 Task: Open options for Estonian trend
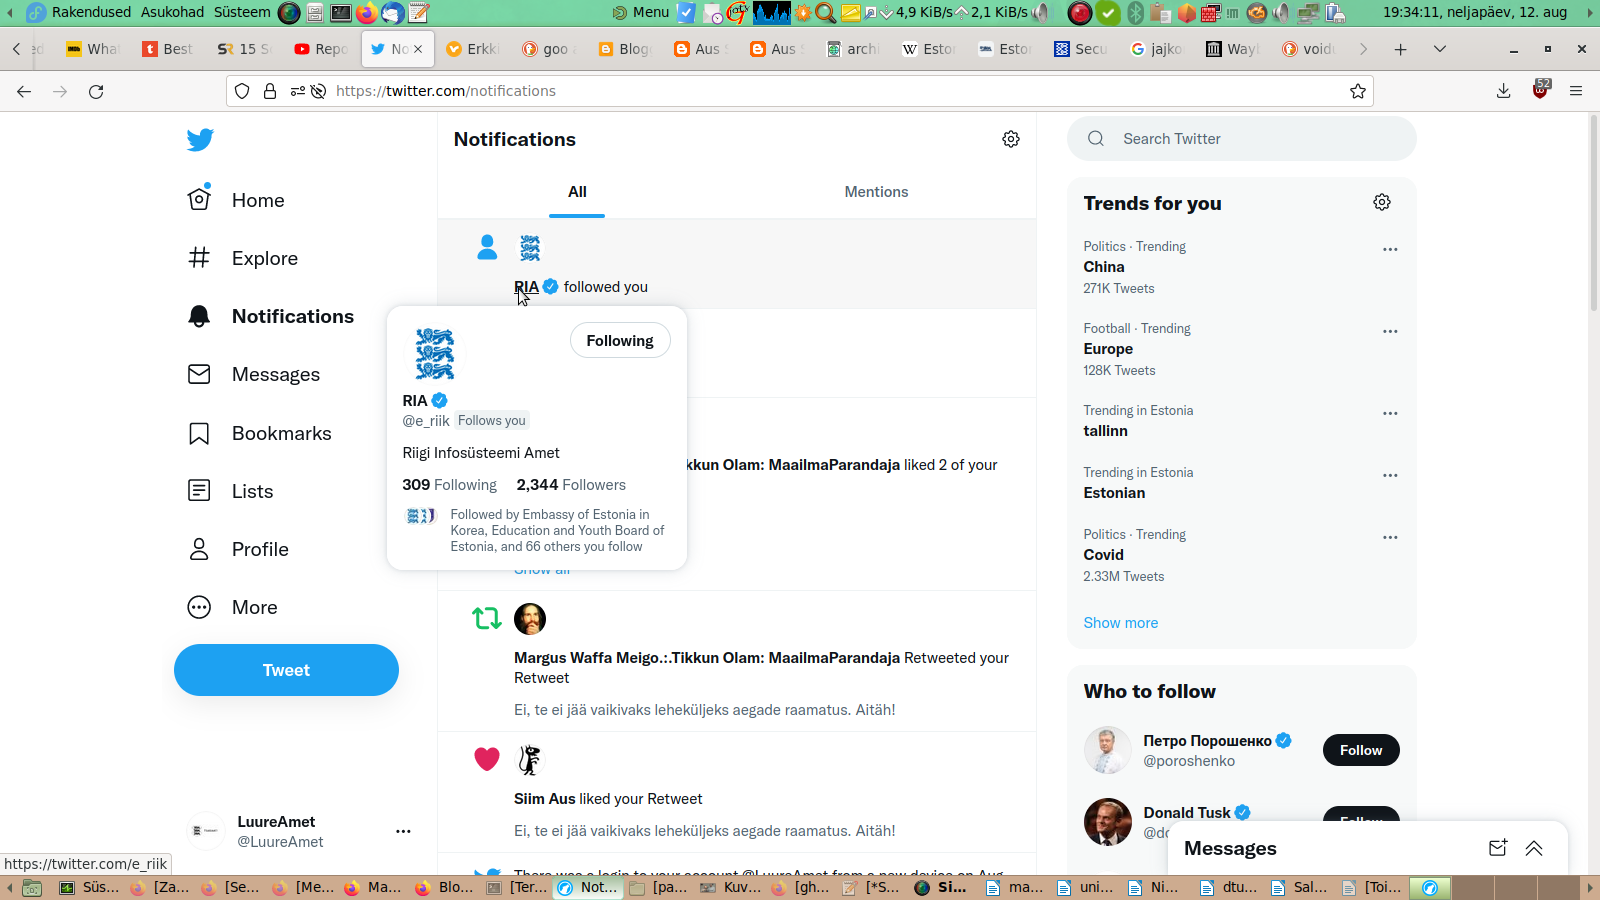[1390, 475]
